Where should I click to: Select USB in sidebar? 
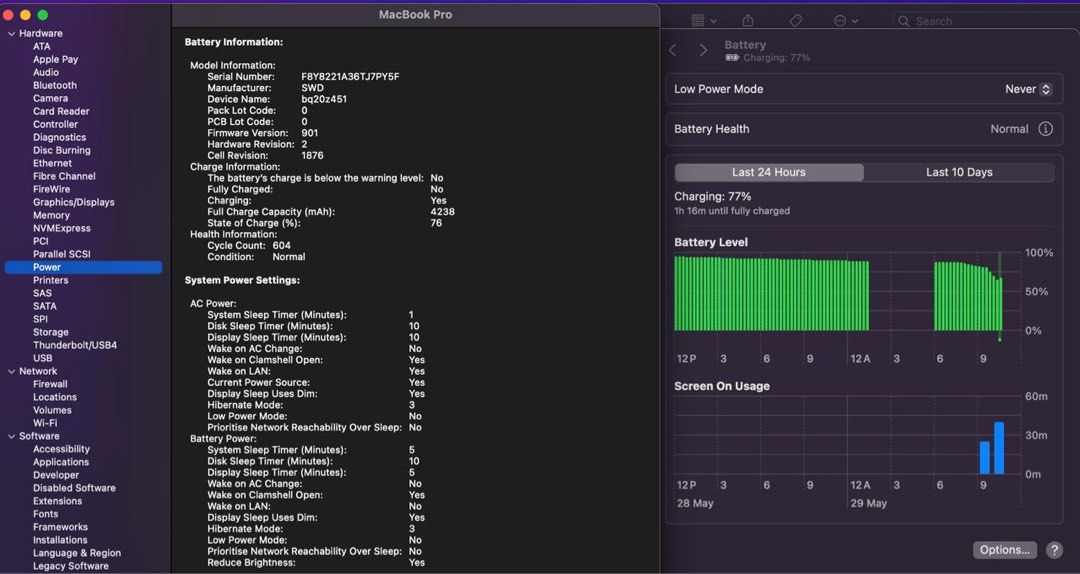coord(42,358)
